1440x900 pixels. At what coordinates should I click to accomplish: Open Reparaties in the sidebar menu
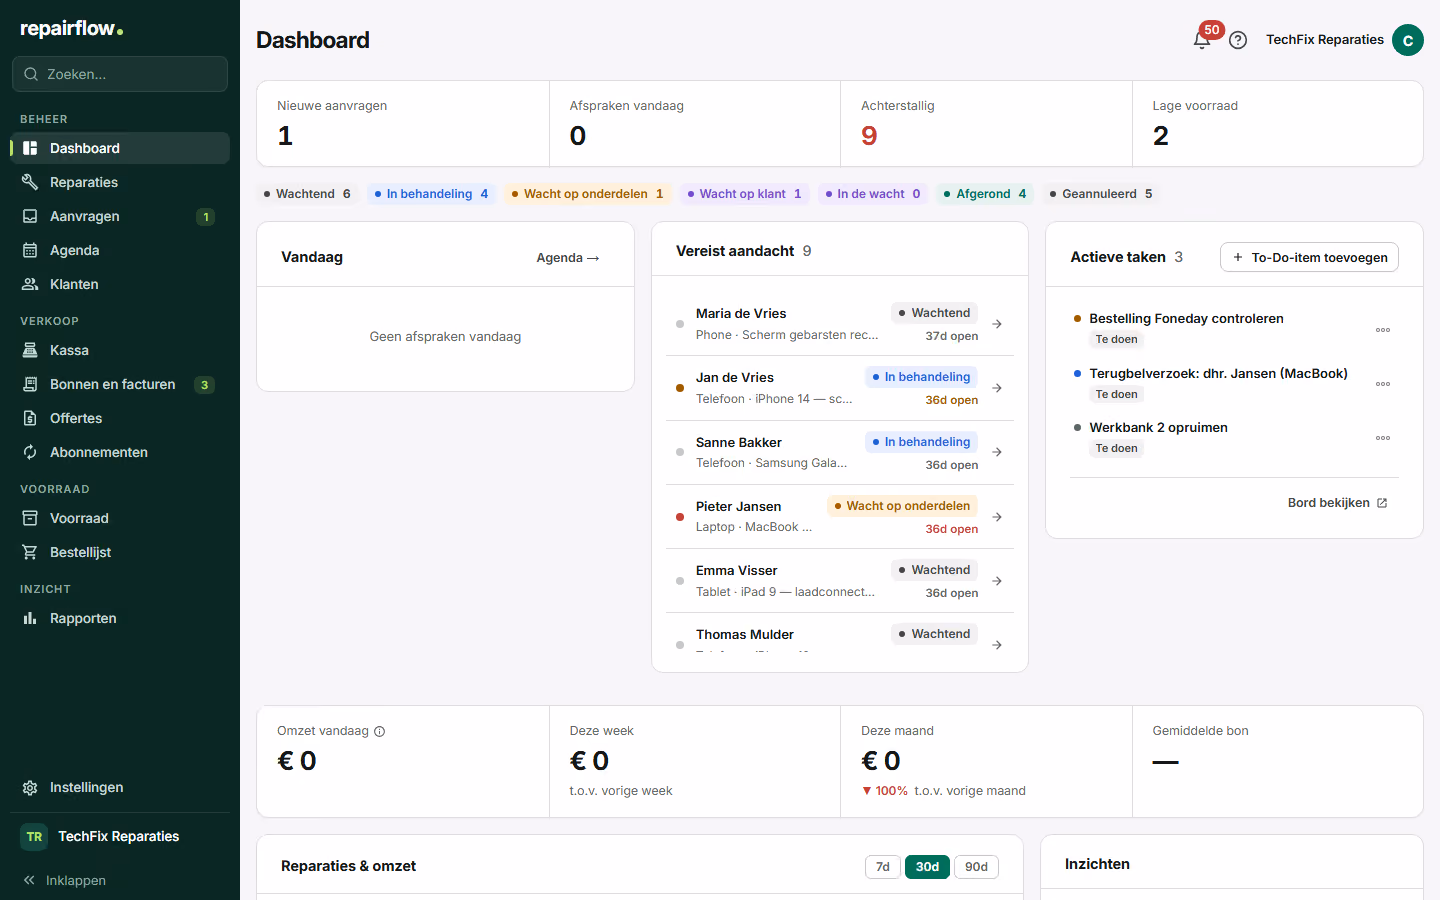120,182
